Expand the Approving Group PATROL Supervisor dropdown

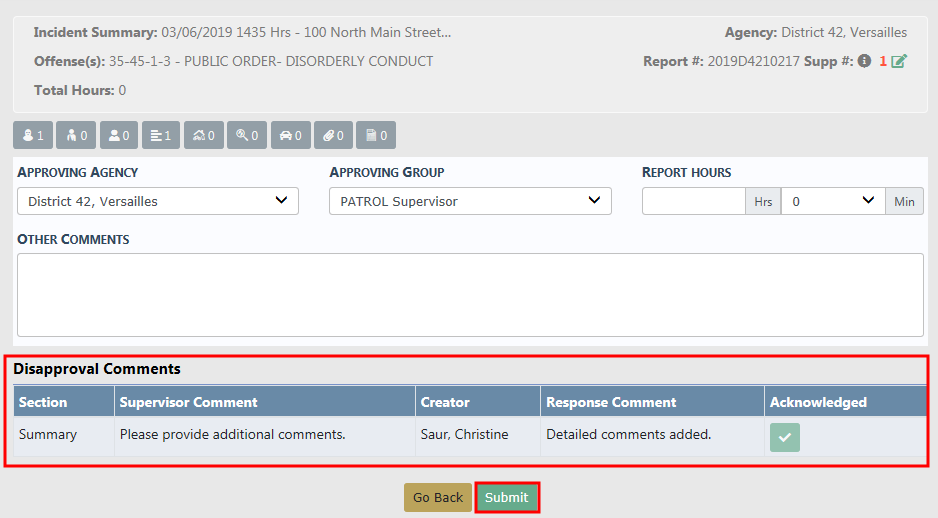pos(470,201)
